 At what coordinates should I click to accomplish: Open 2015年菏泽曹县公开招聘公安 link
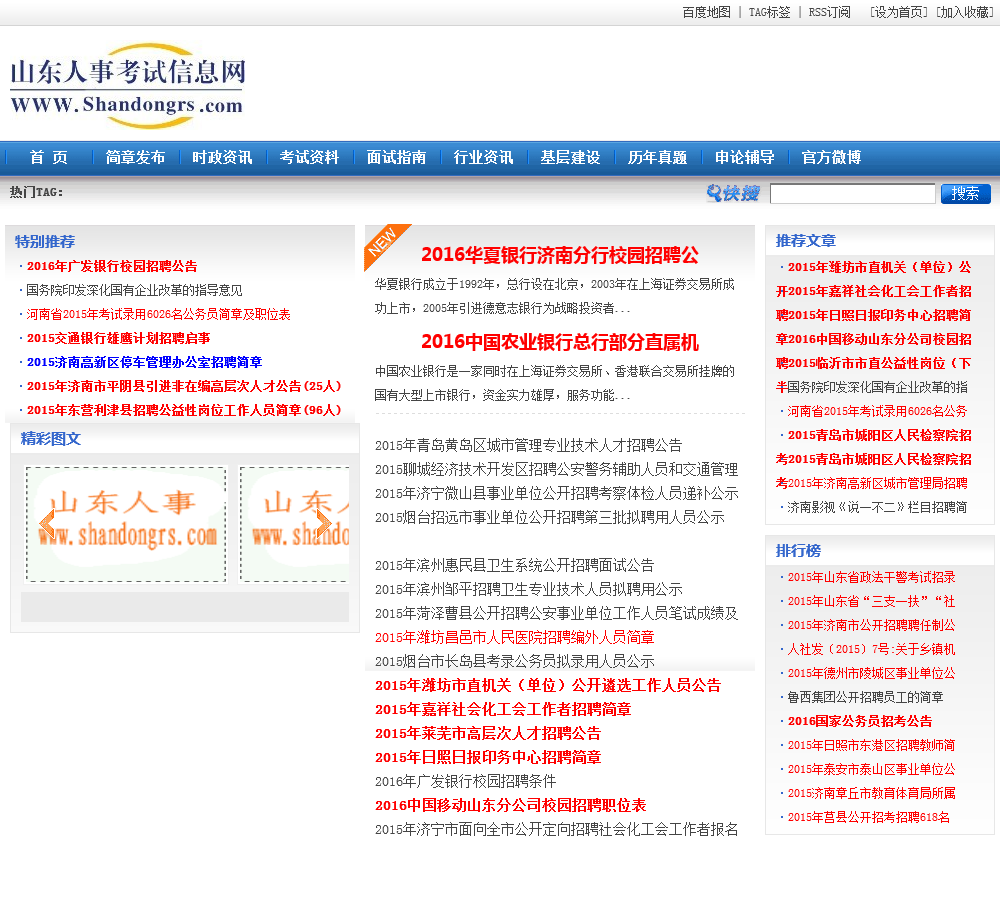(x=556, y=614)
